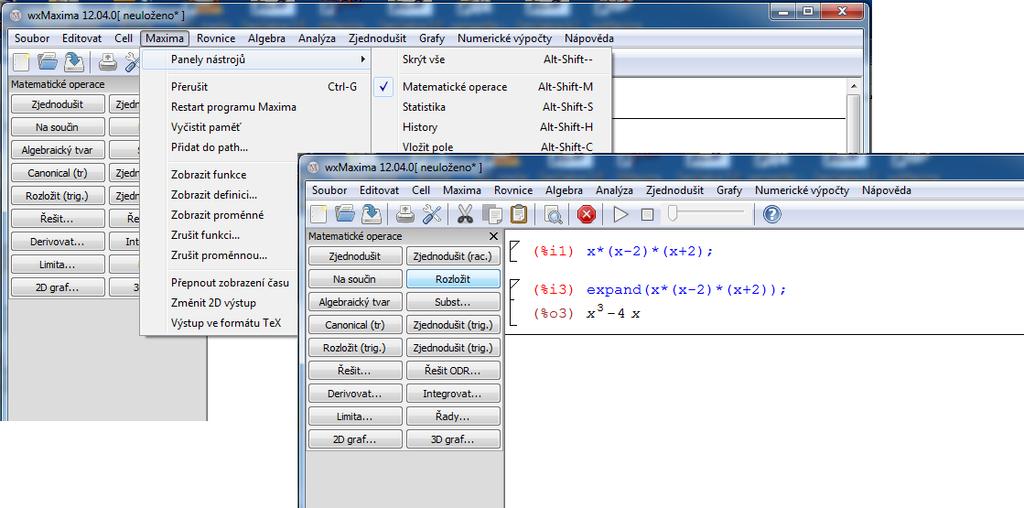Click Integrovat... button in front window
The image size is (1024, 508).
(x=453, y=394)
